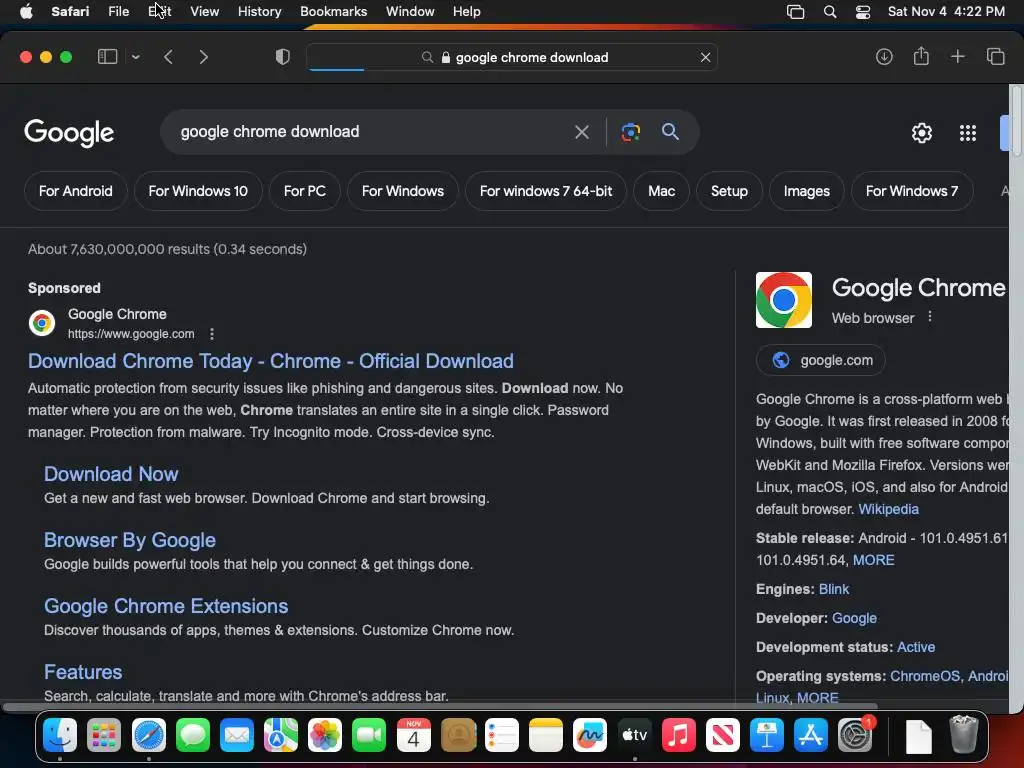Switch to Images results
The image size is (1024, 768).
pos(807,191)
